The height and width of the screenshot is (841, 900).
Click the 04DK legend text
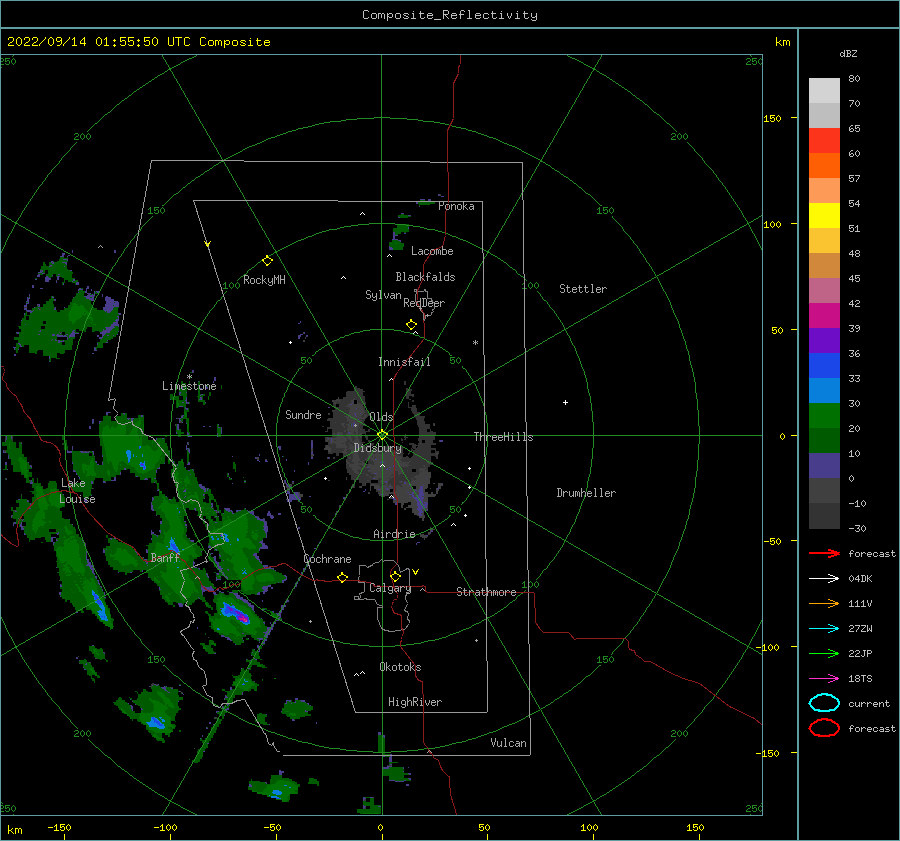tap(860, 579)
